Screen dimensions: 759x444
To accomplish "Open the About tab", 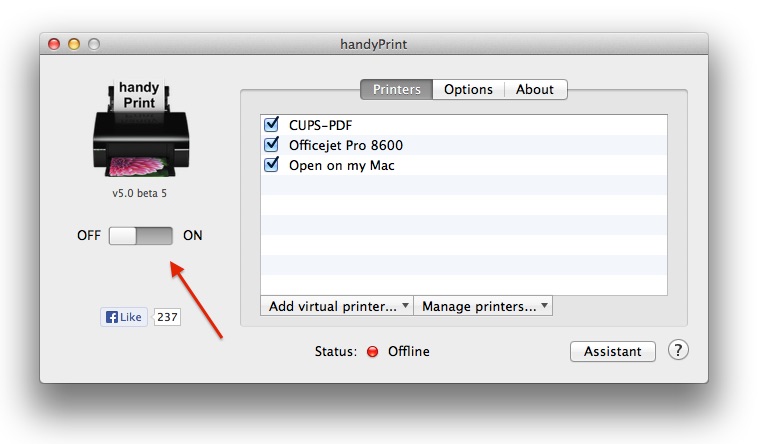I will [535, 90].
